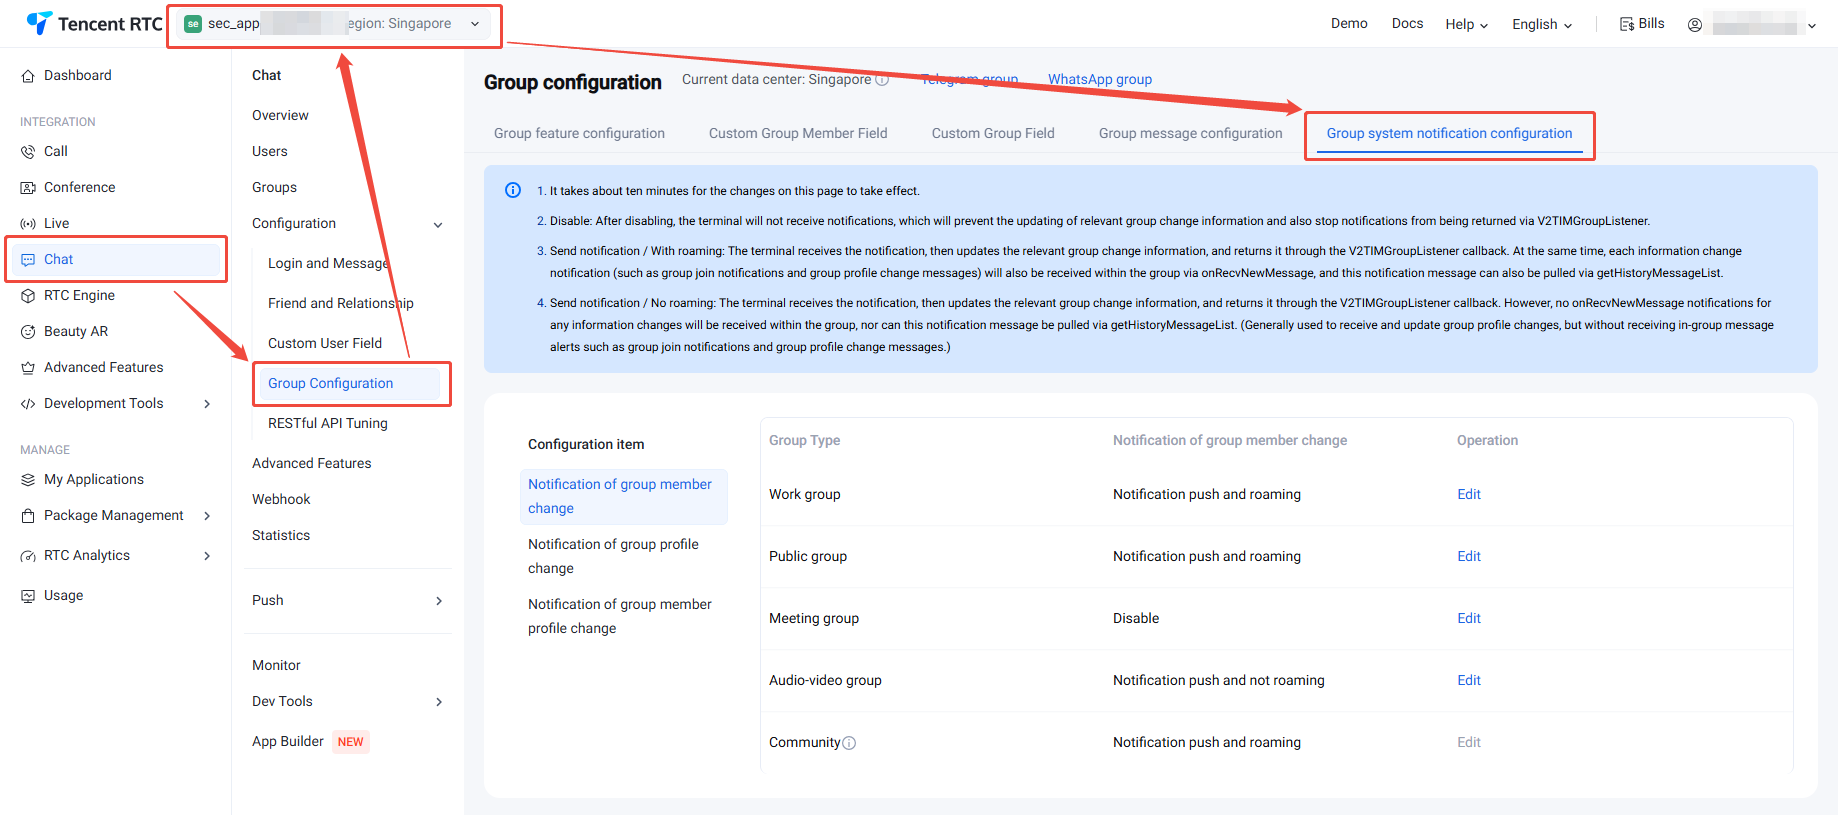1838x815 pixels.
Task: Edit the Meeting group notification setting
Action: (x=1468, y=619)
